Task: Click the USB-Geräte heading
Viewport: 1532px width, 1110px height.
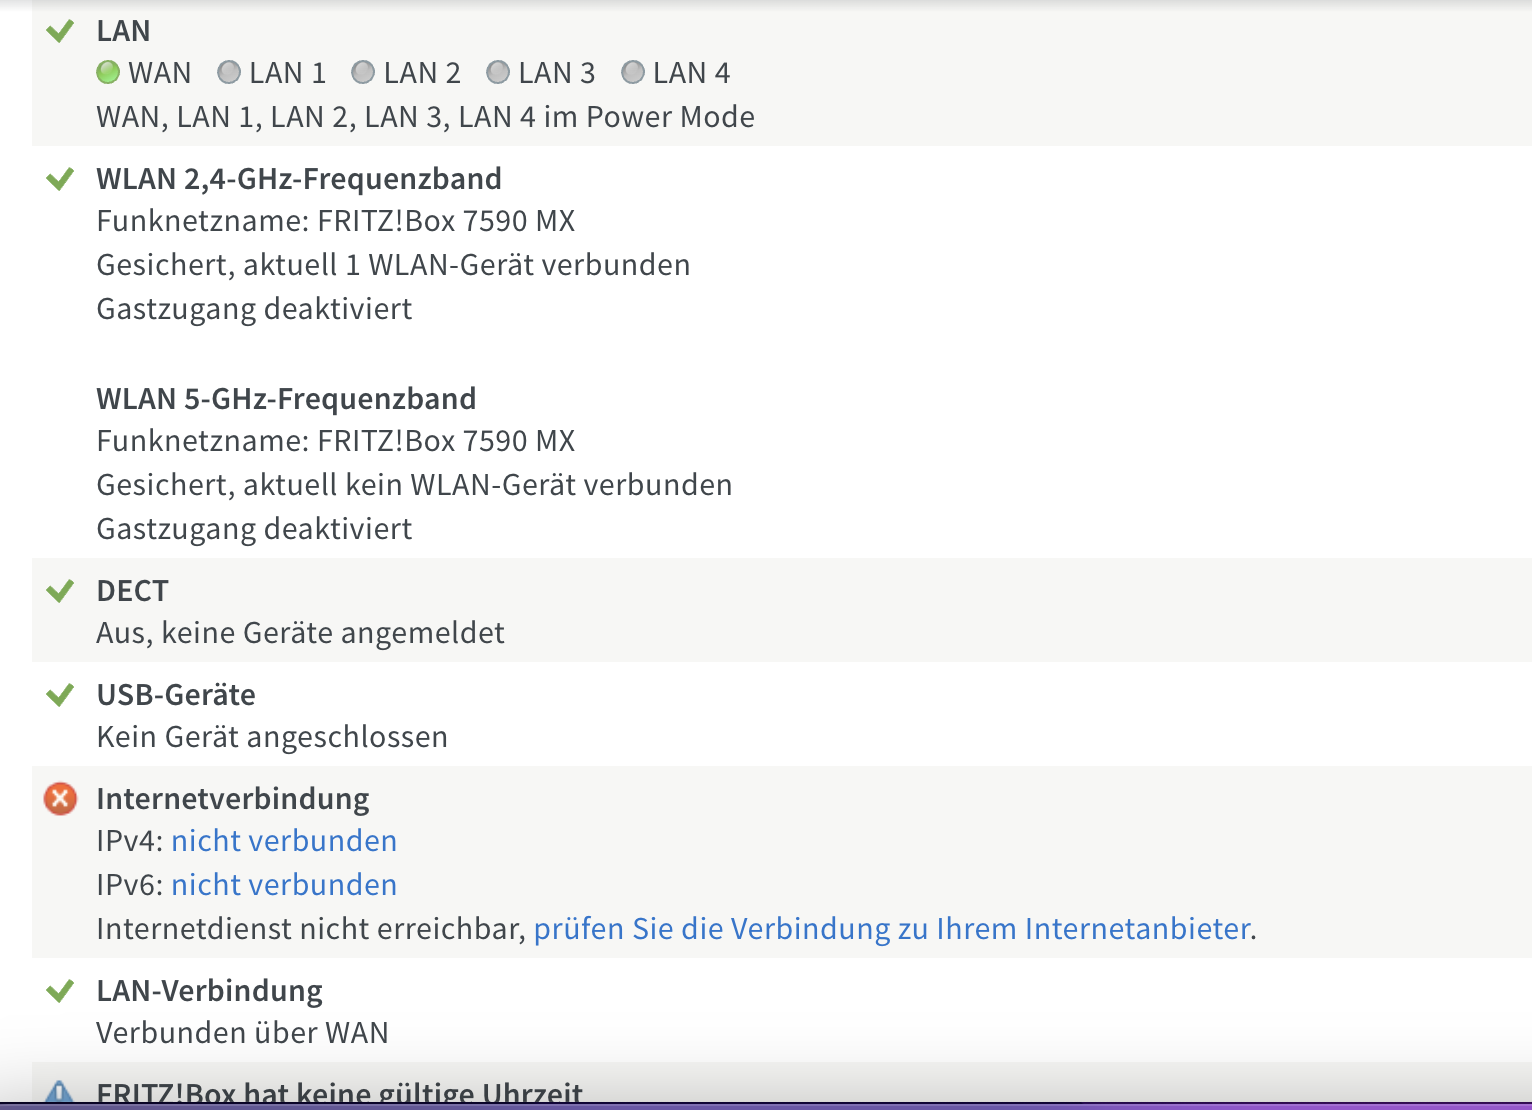Action: tap(176, 695)
